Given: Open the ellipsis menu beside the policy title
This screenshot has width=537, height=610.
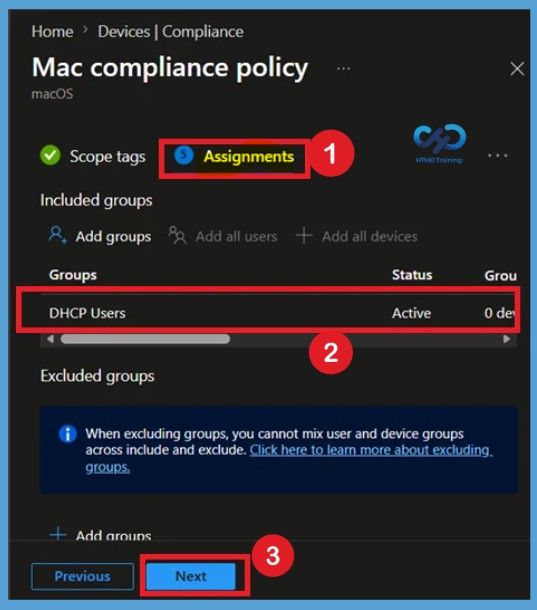Looking at the screenshot, I should pyautogui.click(x=343, y=68).
